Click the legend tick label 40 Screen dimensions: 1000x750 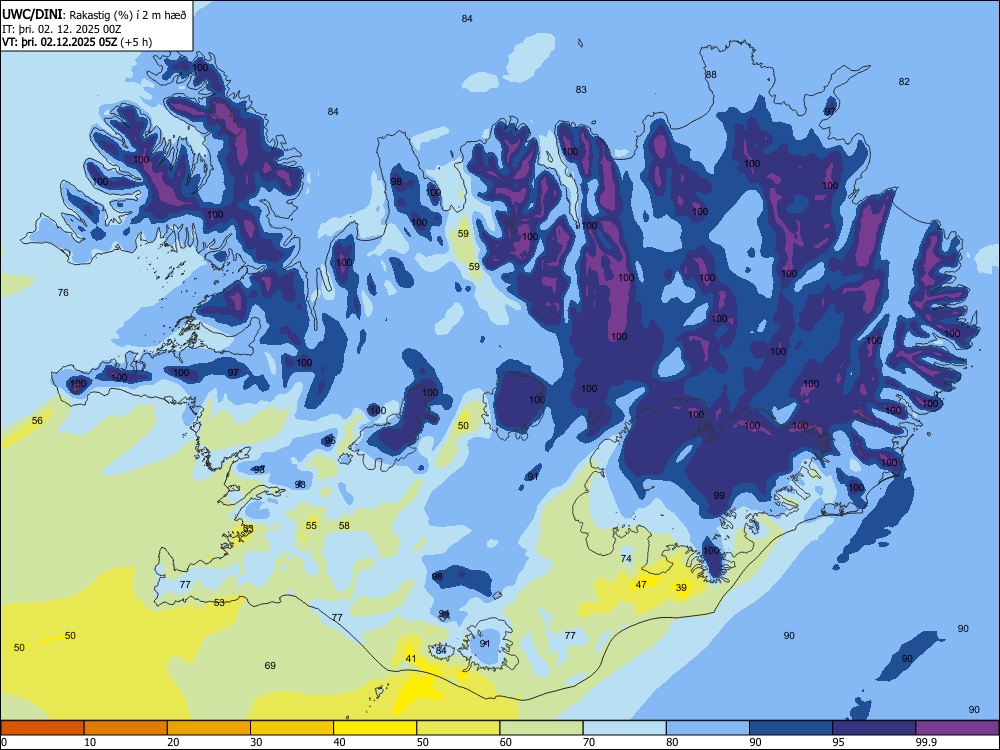tap(340, 742)
